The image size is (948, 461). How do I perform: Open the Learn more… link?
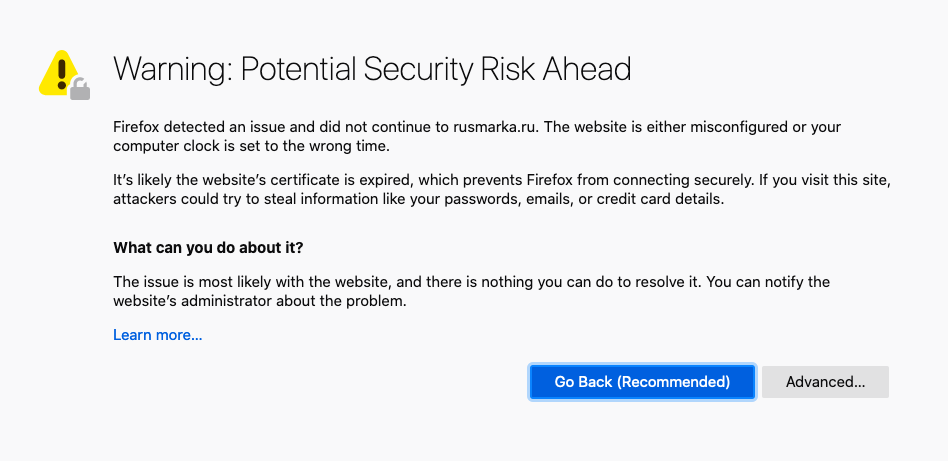coord(158,335)
